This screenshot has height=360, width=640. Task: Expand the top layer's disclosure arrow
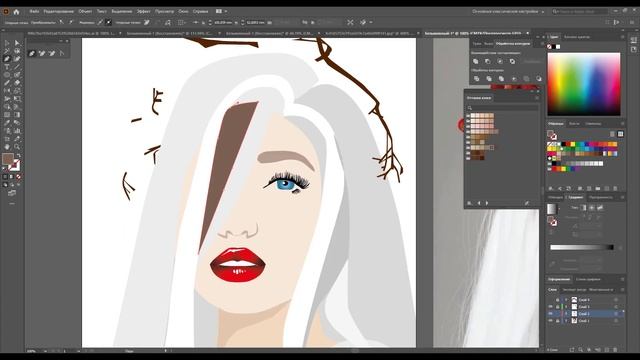[x=566, y=300]
